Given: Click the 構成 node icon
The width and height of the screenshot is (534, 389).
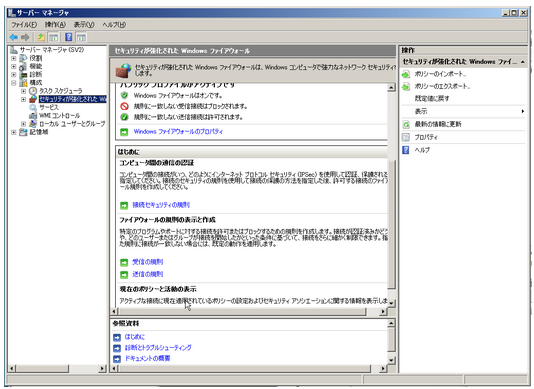Looking at the screenshot, I should (x=23, y=82).
